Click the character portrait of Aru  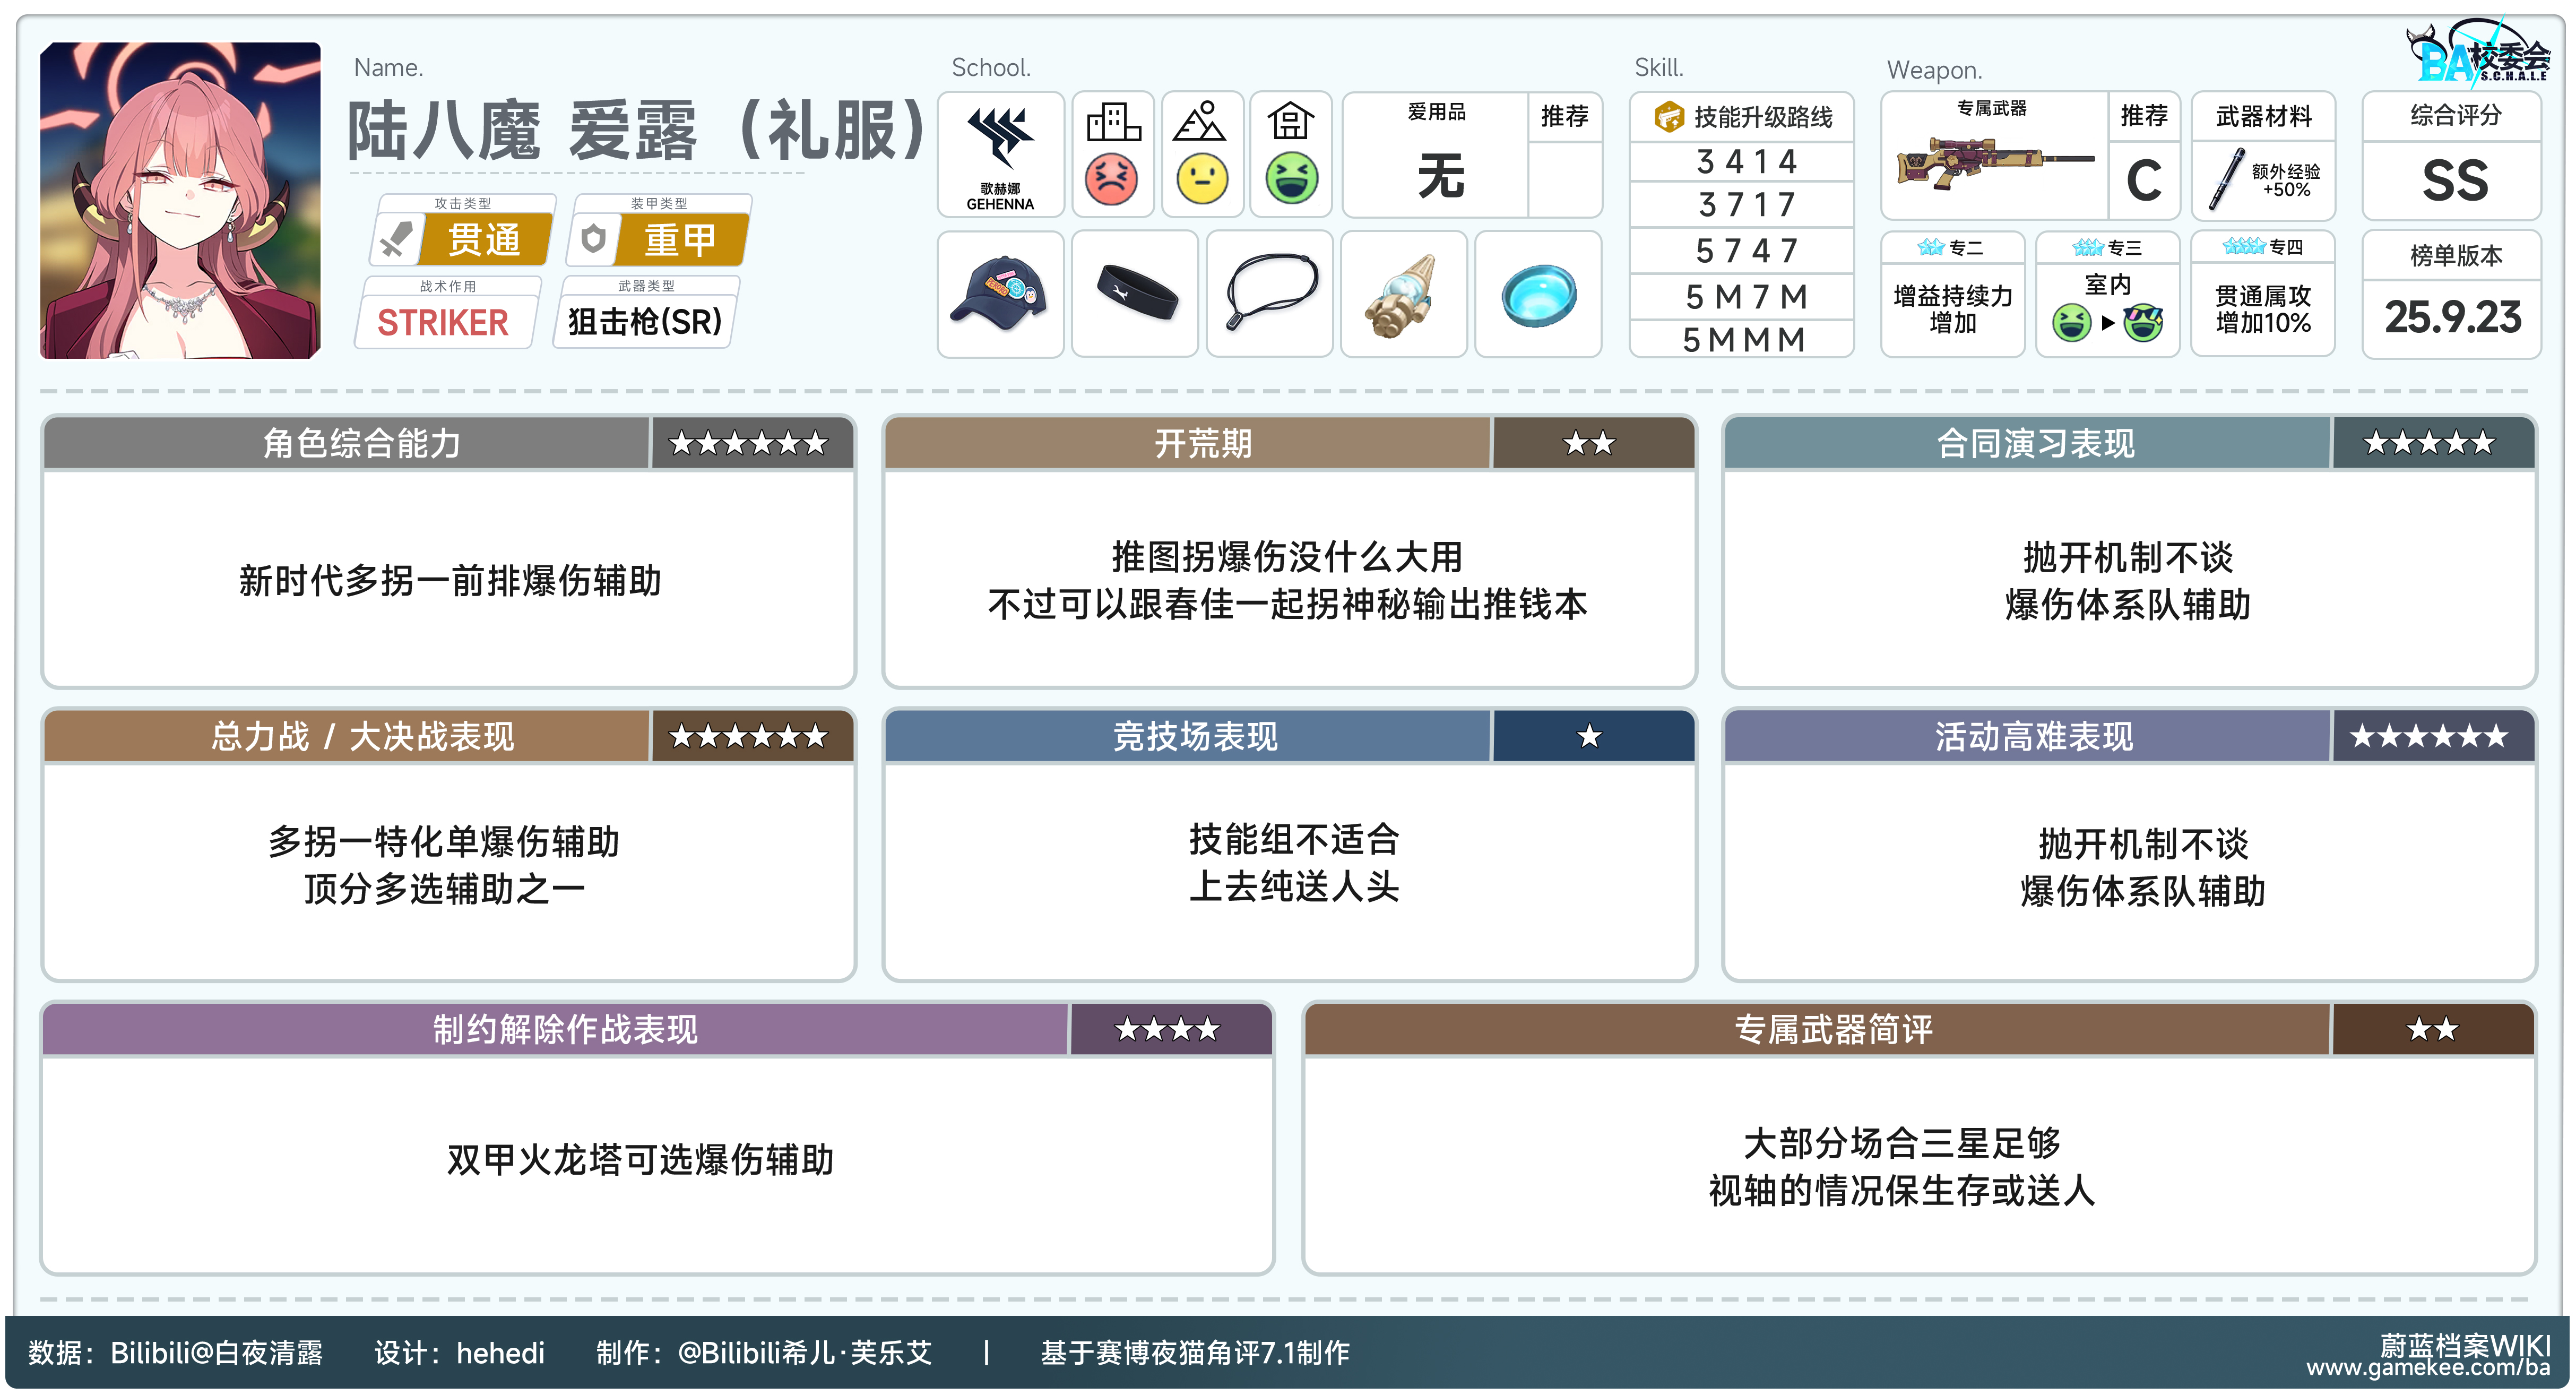(180, 200)
